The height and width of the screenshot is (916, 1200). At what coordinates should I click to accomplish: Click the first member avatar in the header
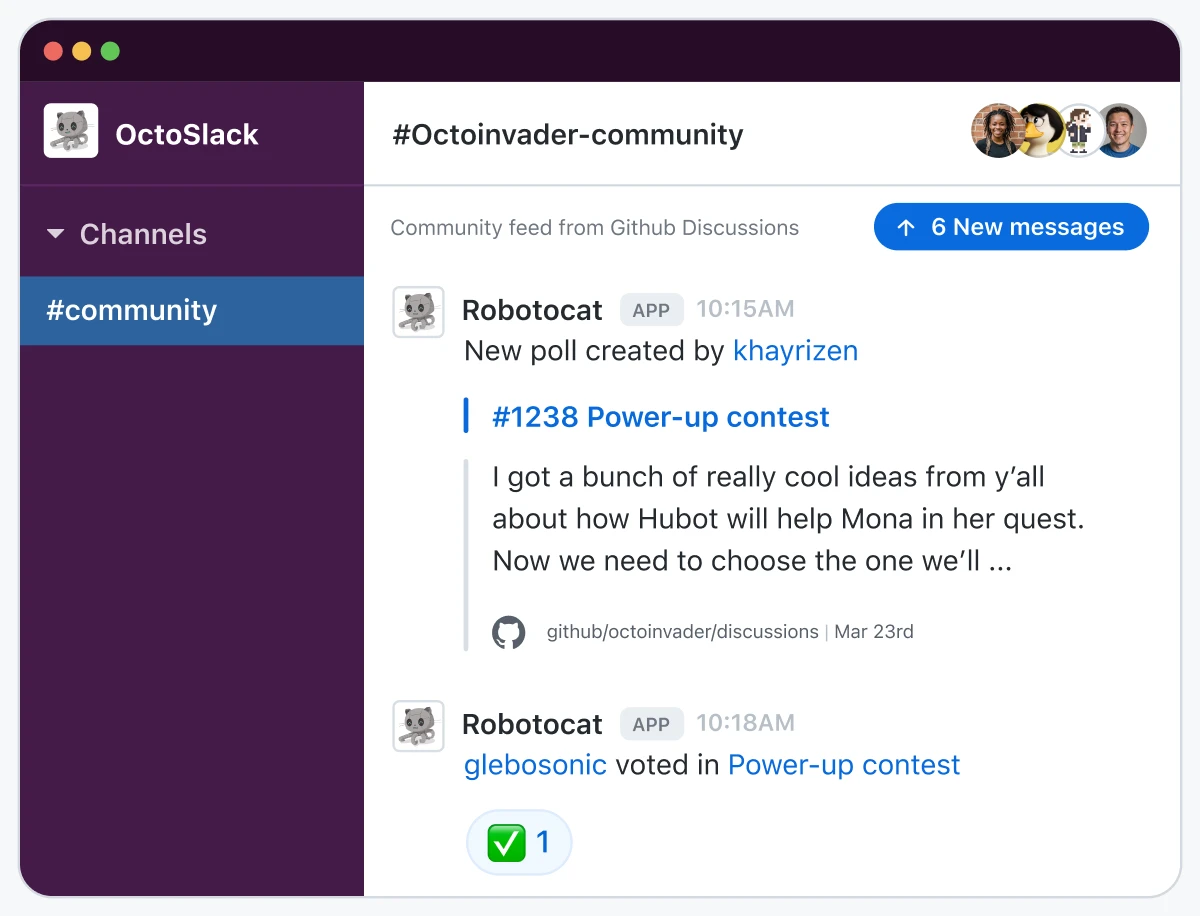(x=997, y=130)
